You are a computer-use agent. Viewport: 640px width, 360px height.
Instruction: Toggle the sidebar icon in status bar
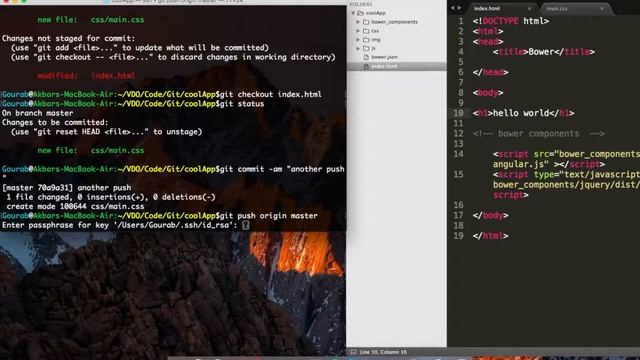point(353,352)
